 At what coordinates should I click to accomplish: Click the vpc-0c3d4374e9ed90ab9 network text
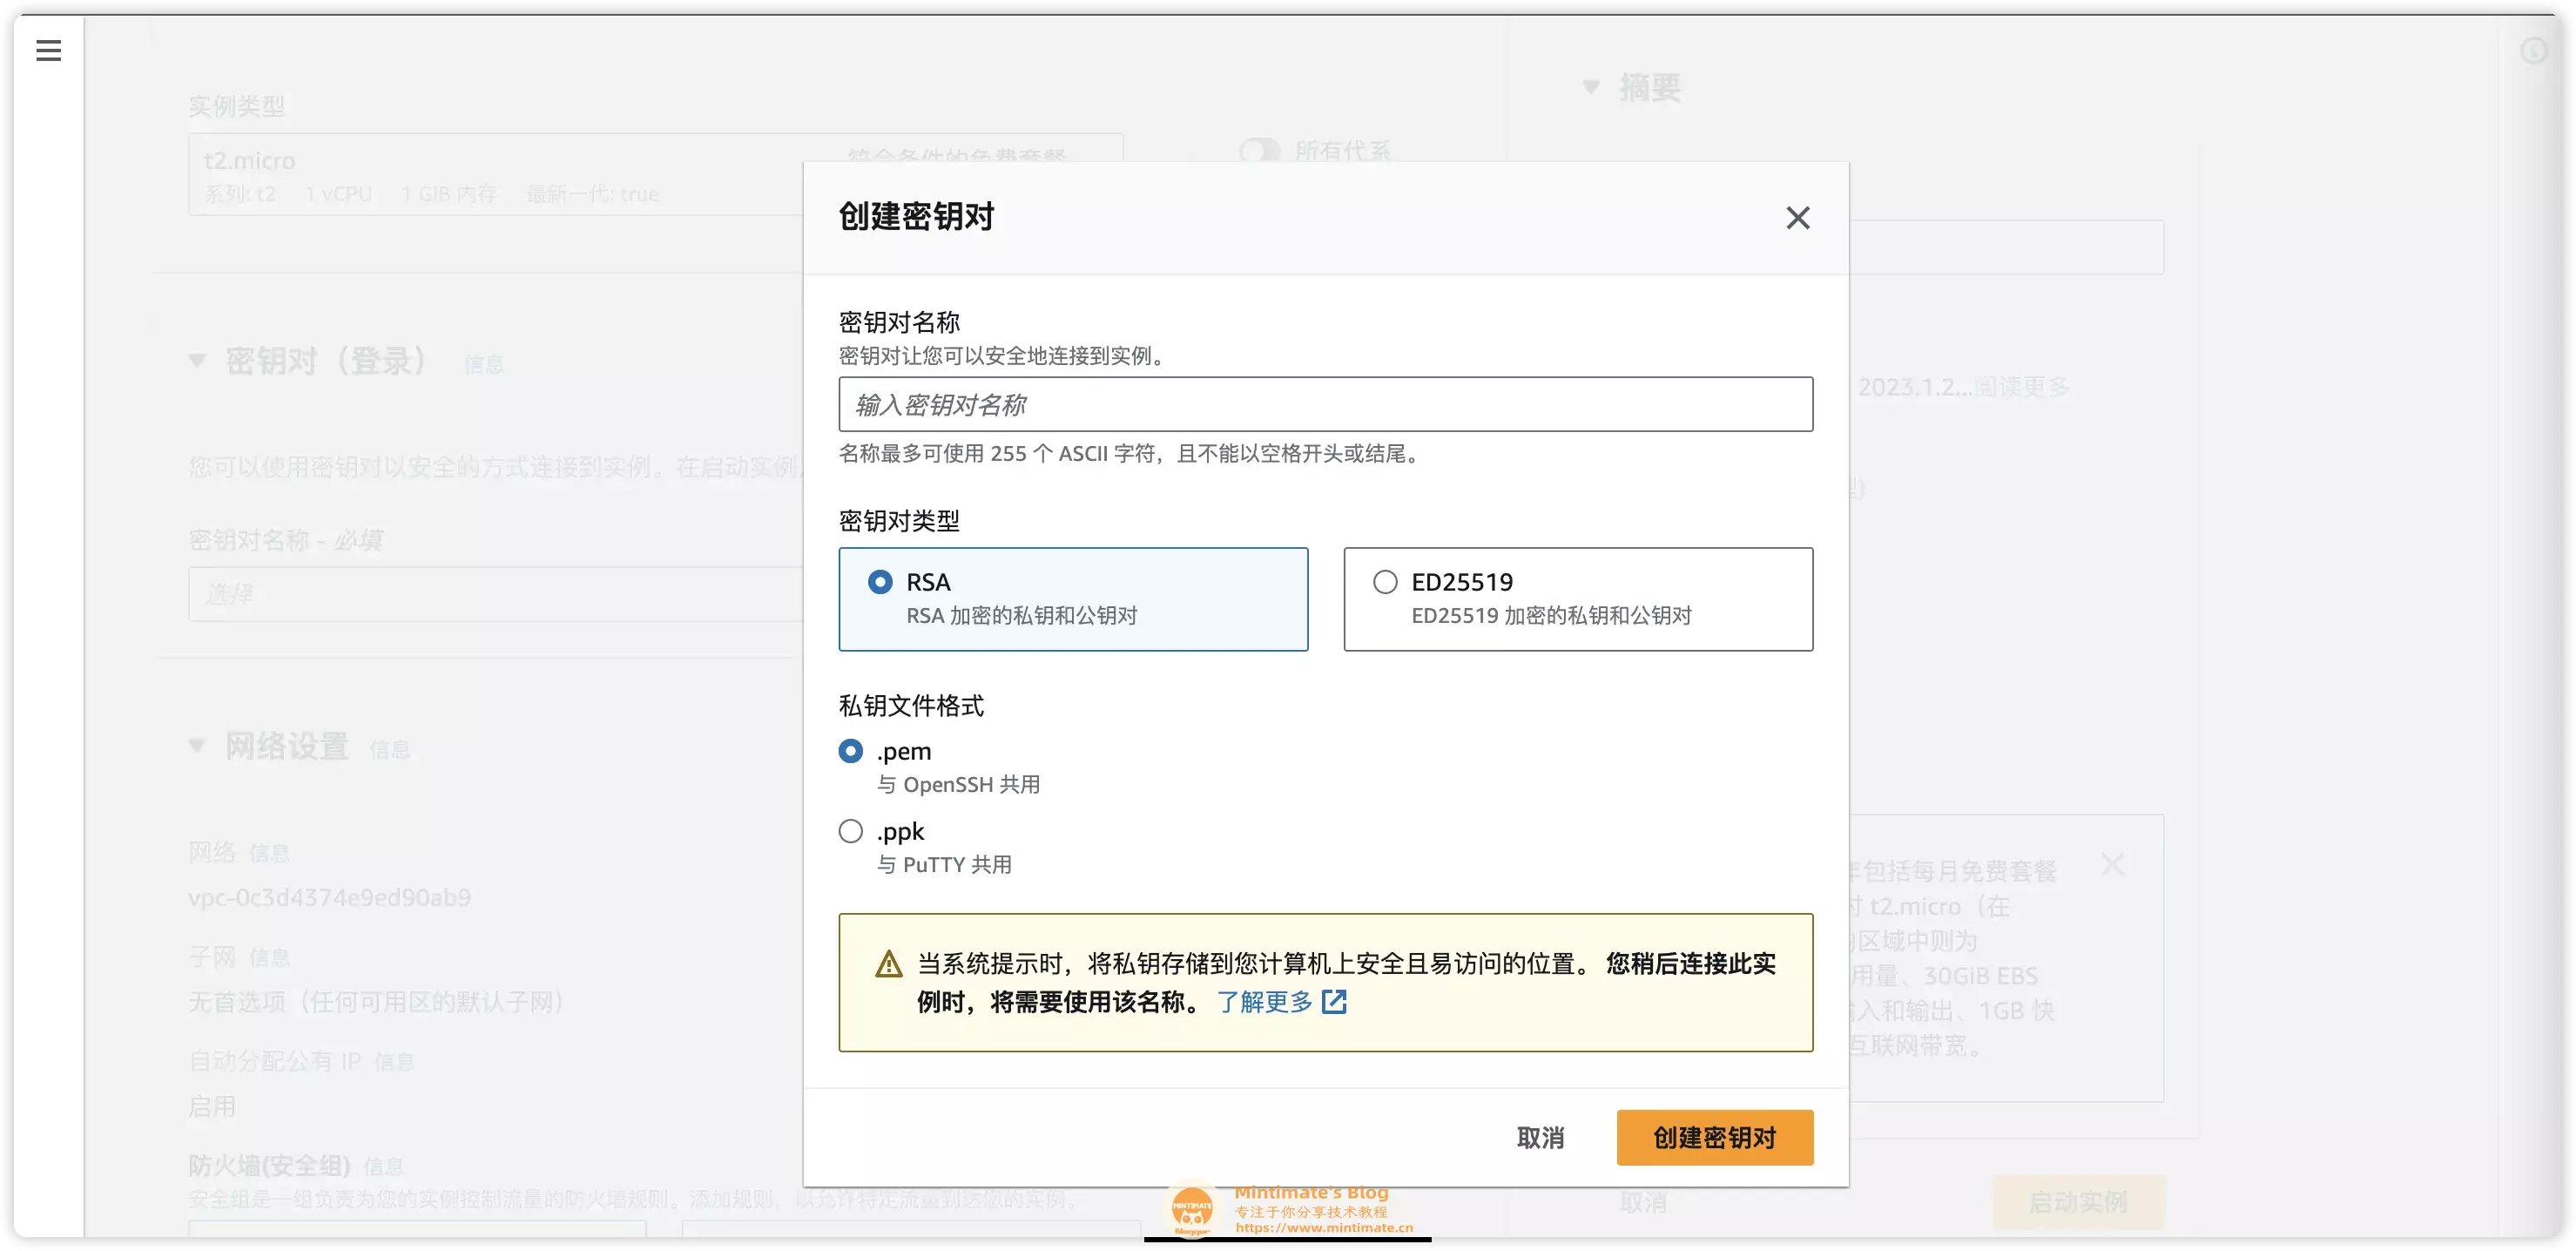pos(329,897)
